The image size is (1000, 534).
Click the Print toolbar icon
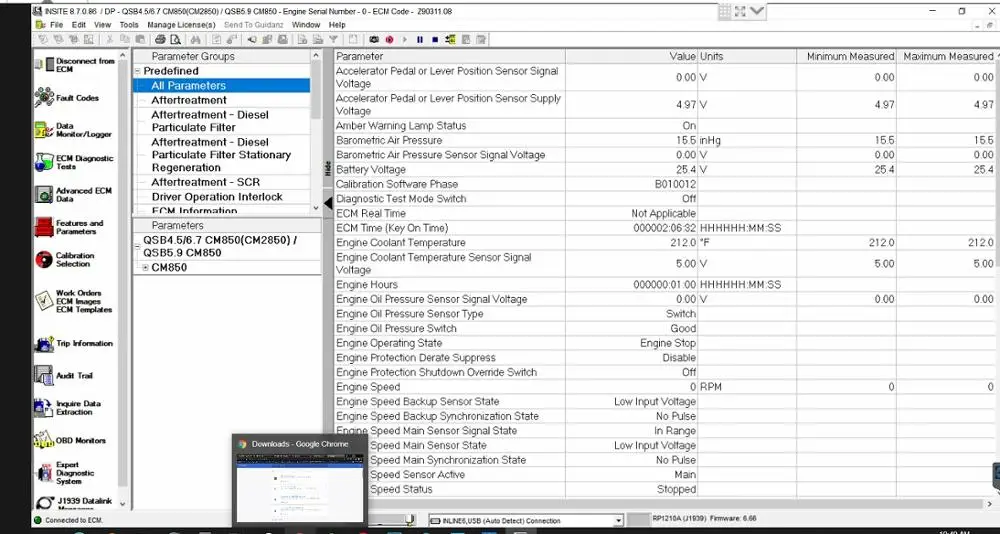pos(160,40)
